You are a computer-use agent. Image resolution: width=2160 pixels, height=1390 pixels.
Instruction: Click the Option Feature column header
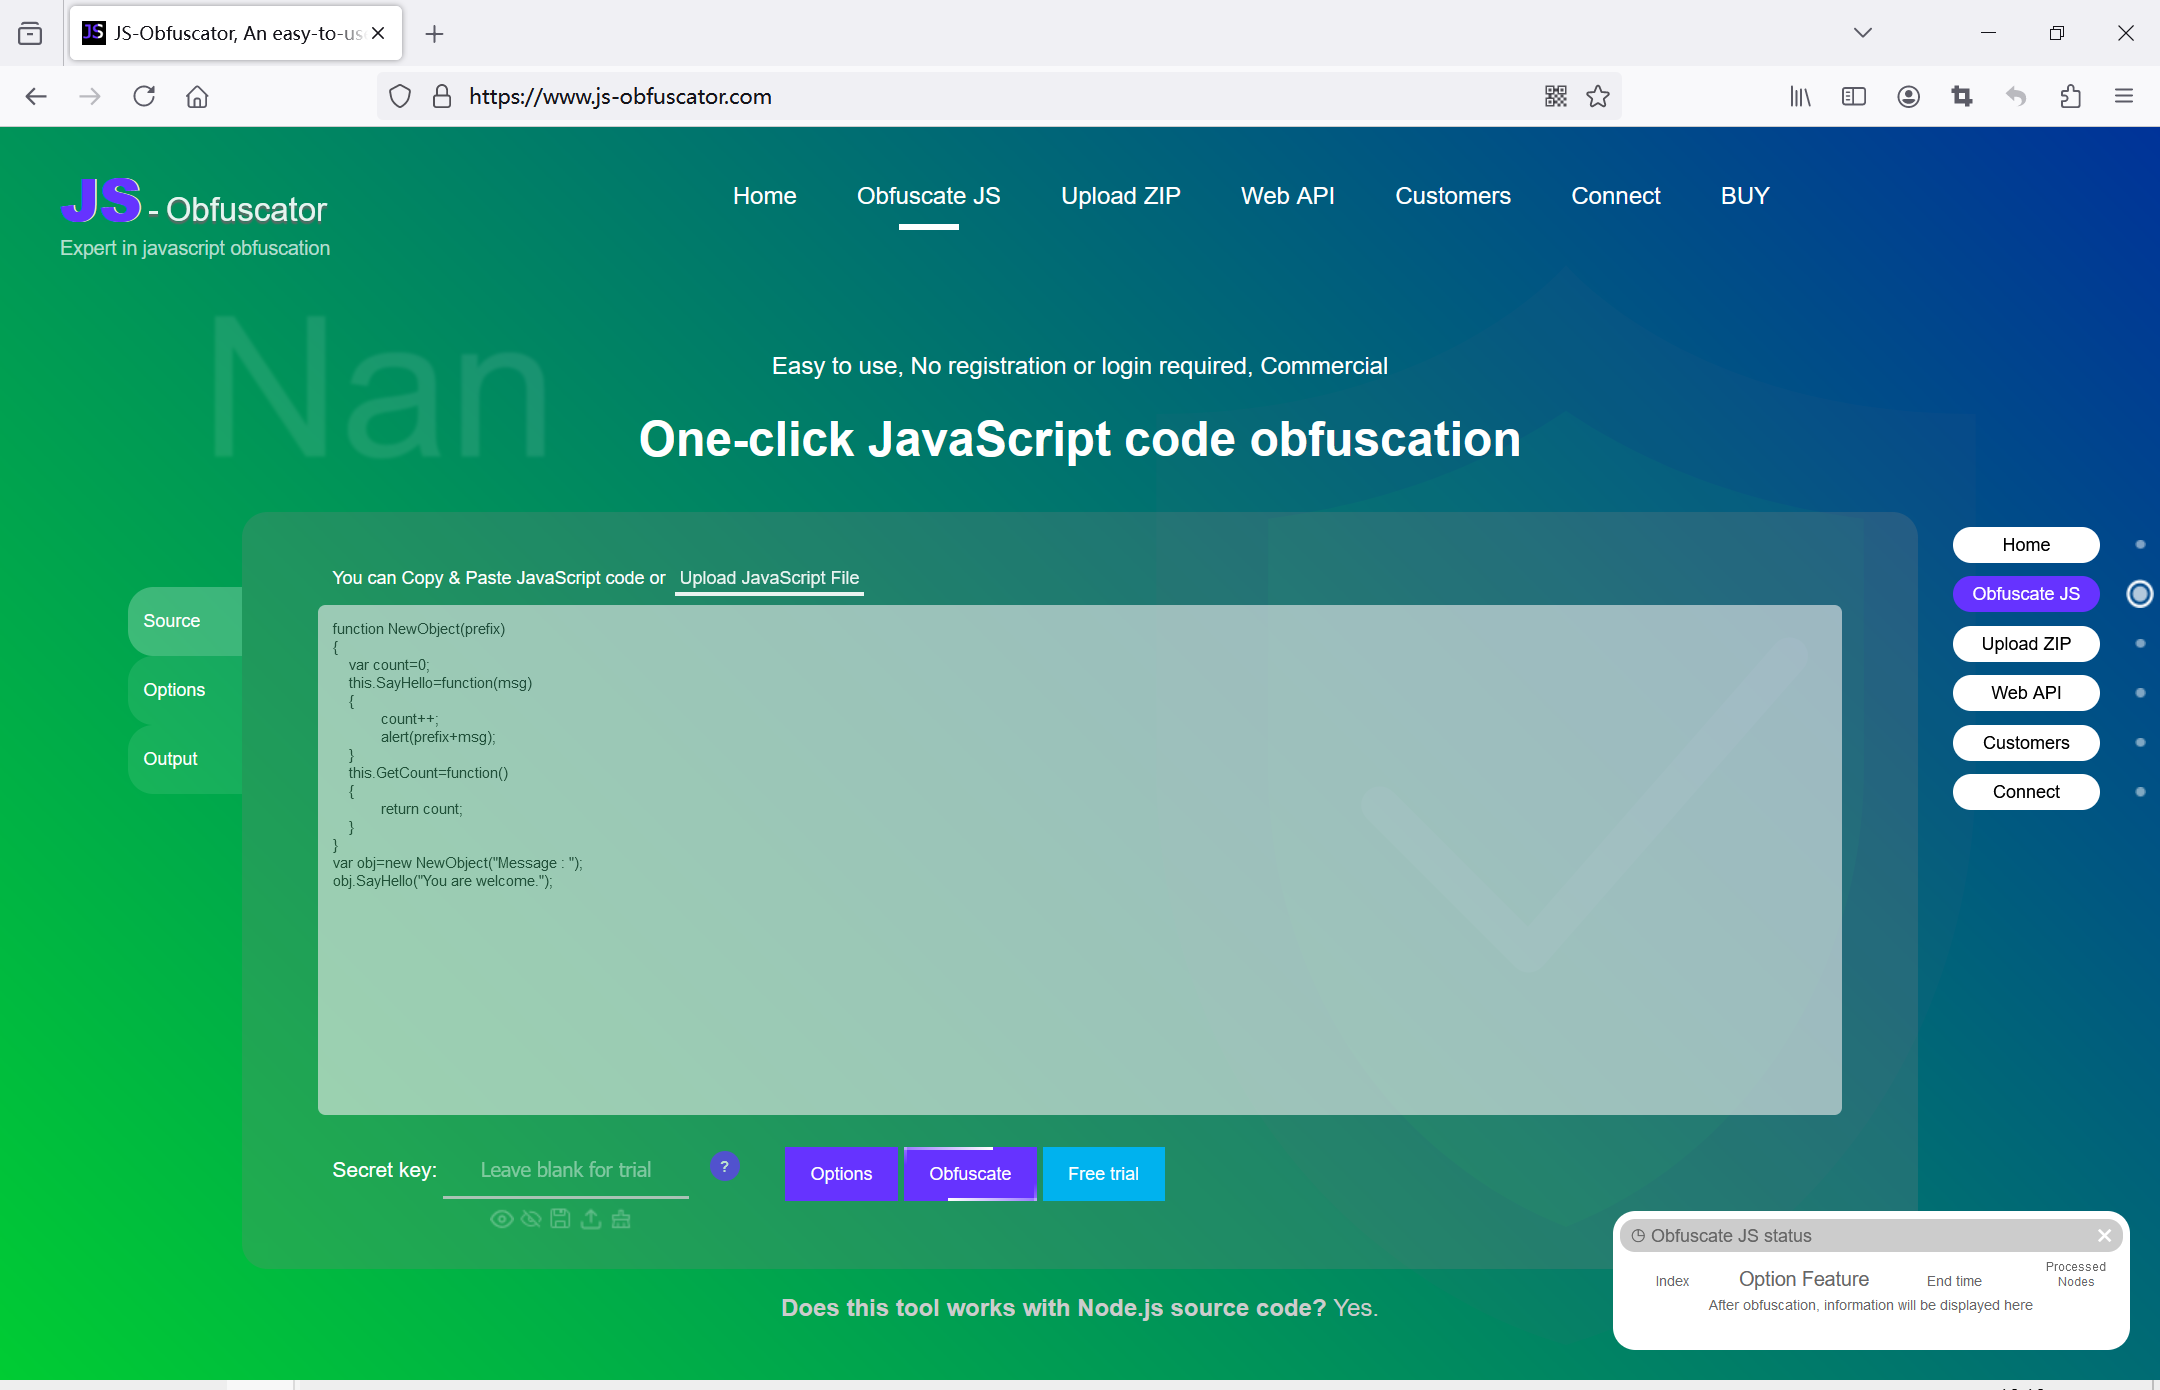click(1803, 1279)
